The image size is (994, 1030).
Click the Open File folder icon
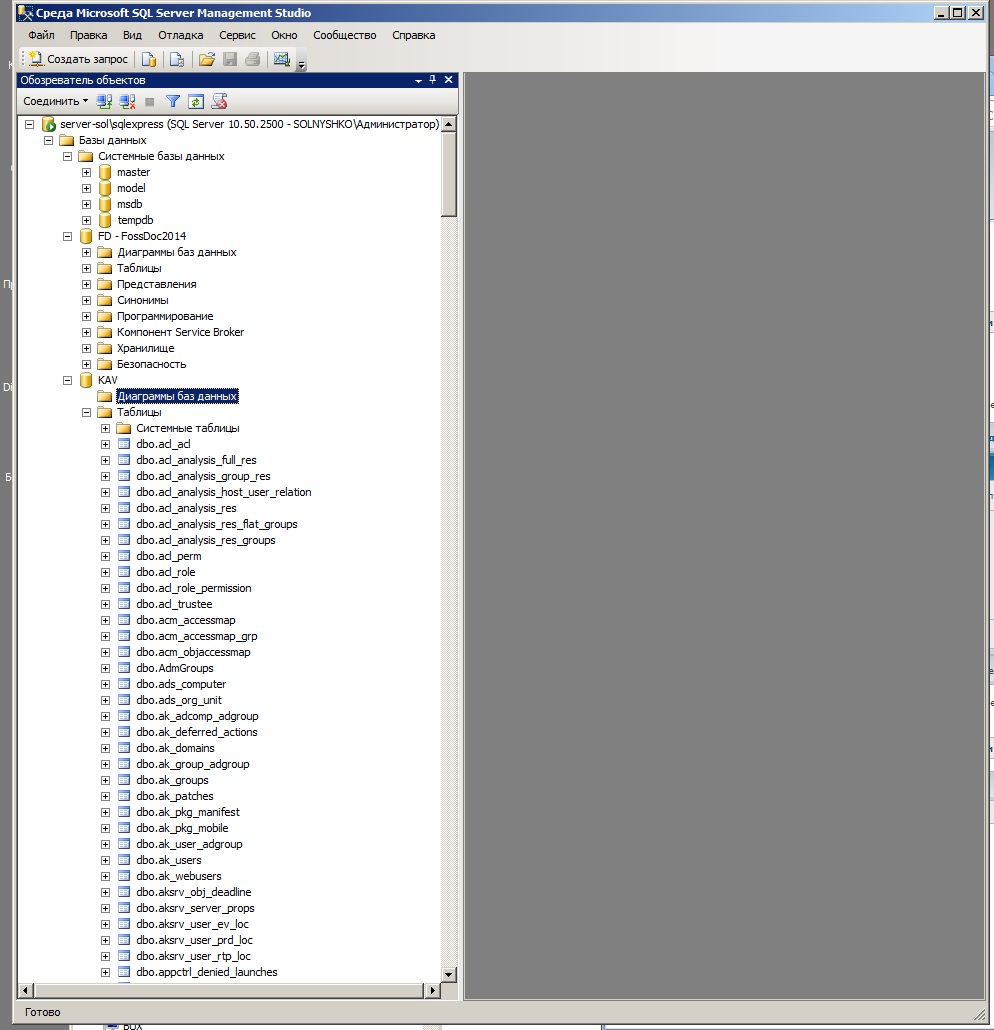click(207, 59)
